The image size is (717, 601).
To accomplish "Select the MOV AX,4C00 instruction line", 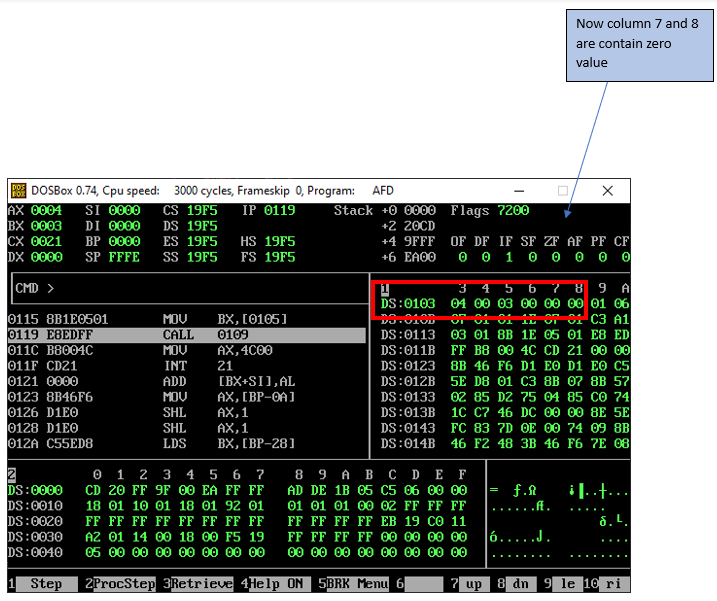I will coord(187,351).
